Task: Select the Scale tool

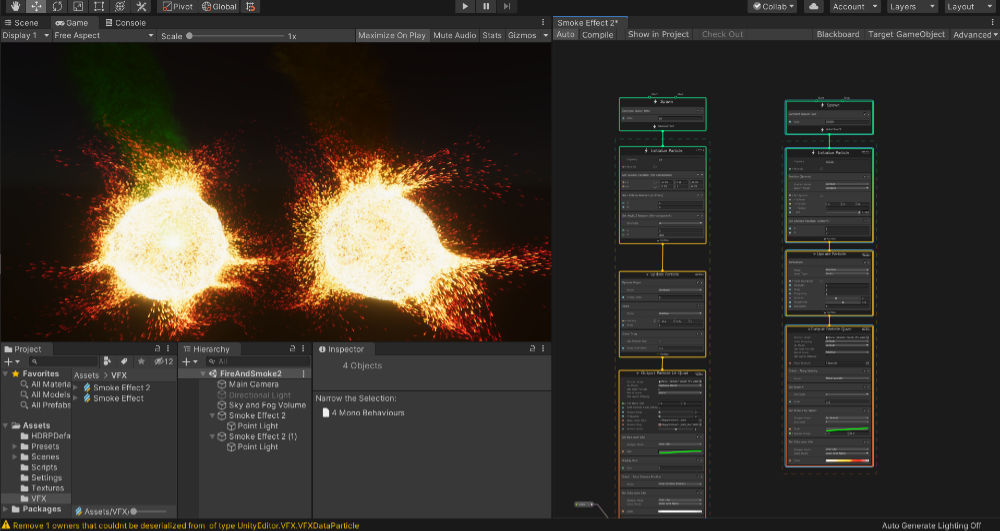Action: (x=77, y=6)
